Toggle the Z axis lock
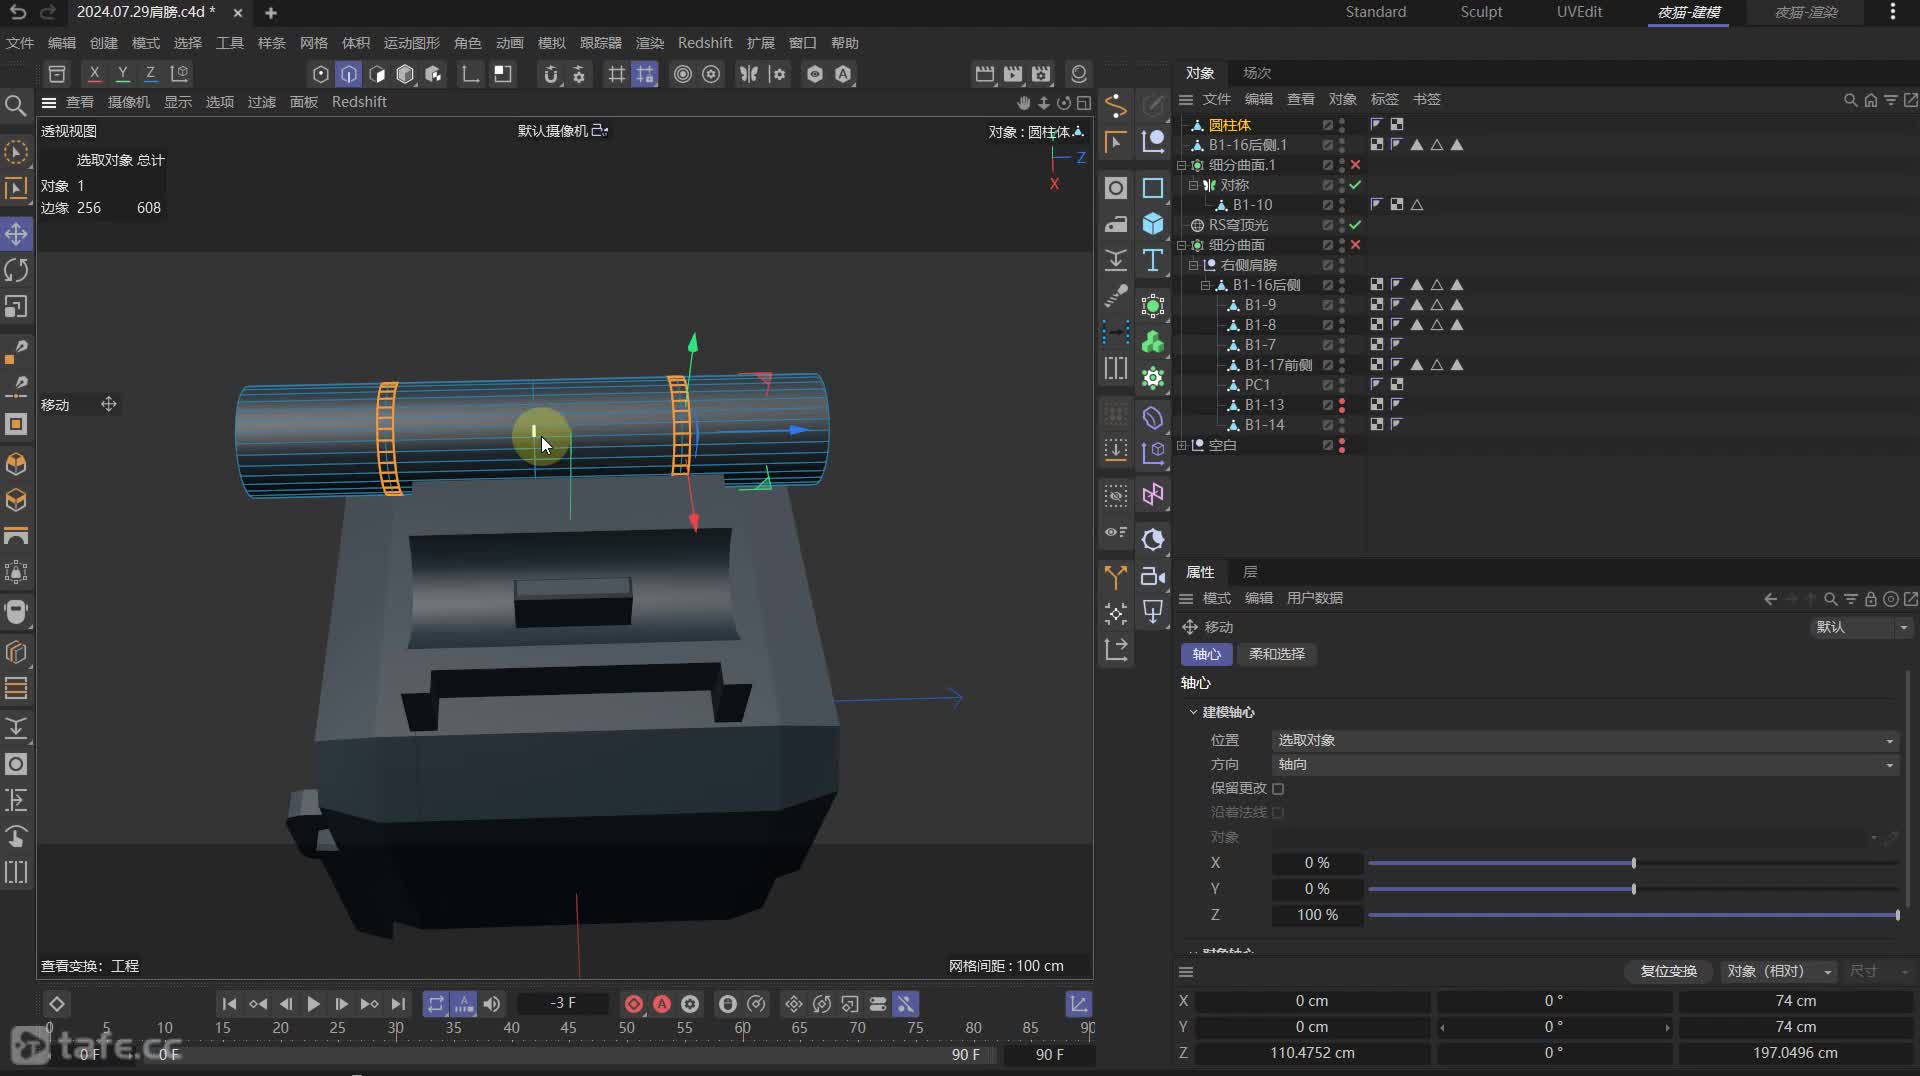Screen dimensions: 1920x1076 tap(150, 74)
